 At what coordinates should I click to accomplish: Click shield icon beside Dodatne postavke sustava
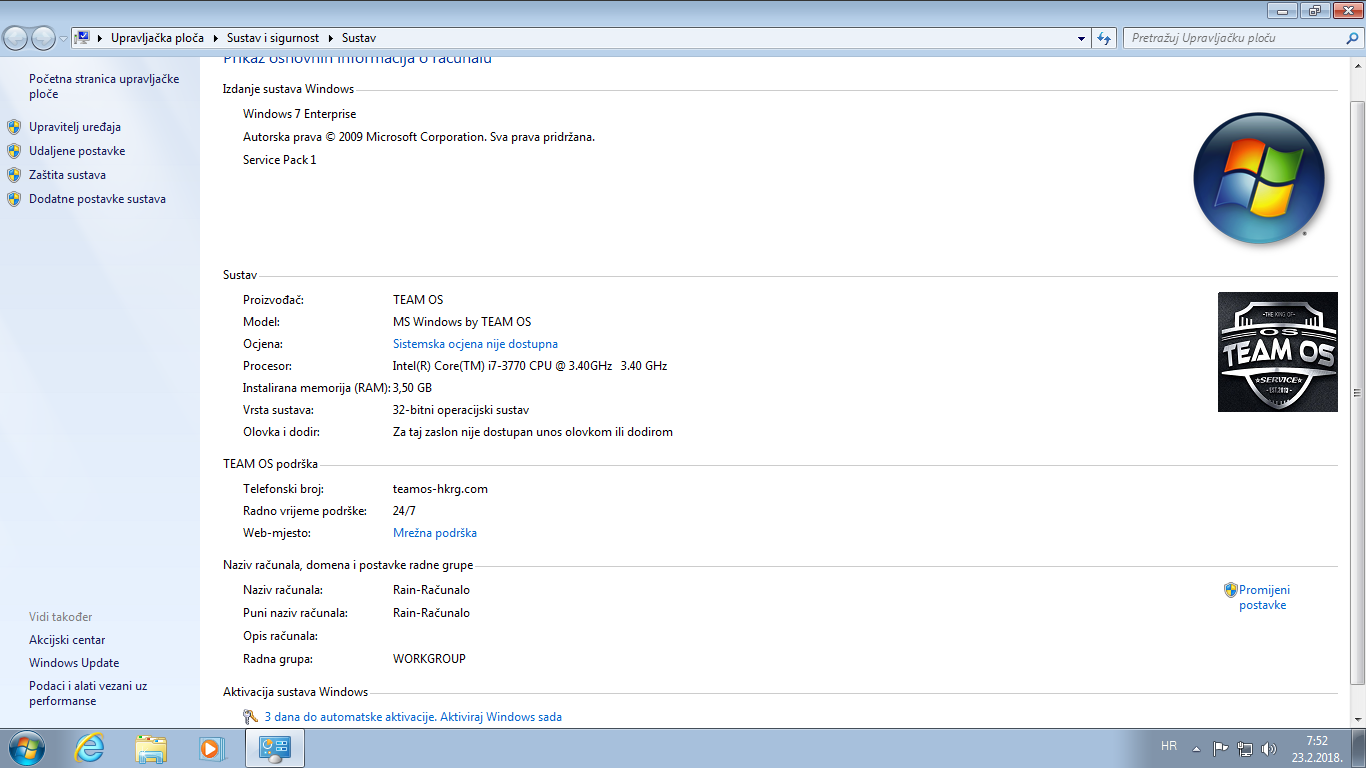coord(14,199)
